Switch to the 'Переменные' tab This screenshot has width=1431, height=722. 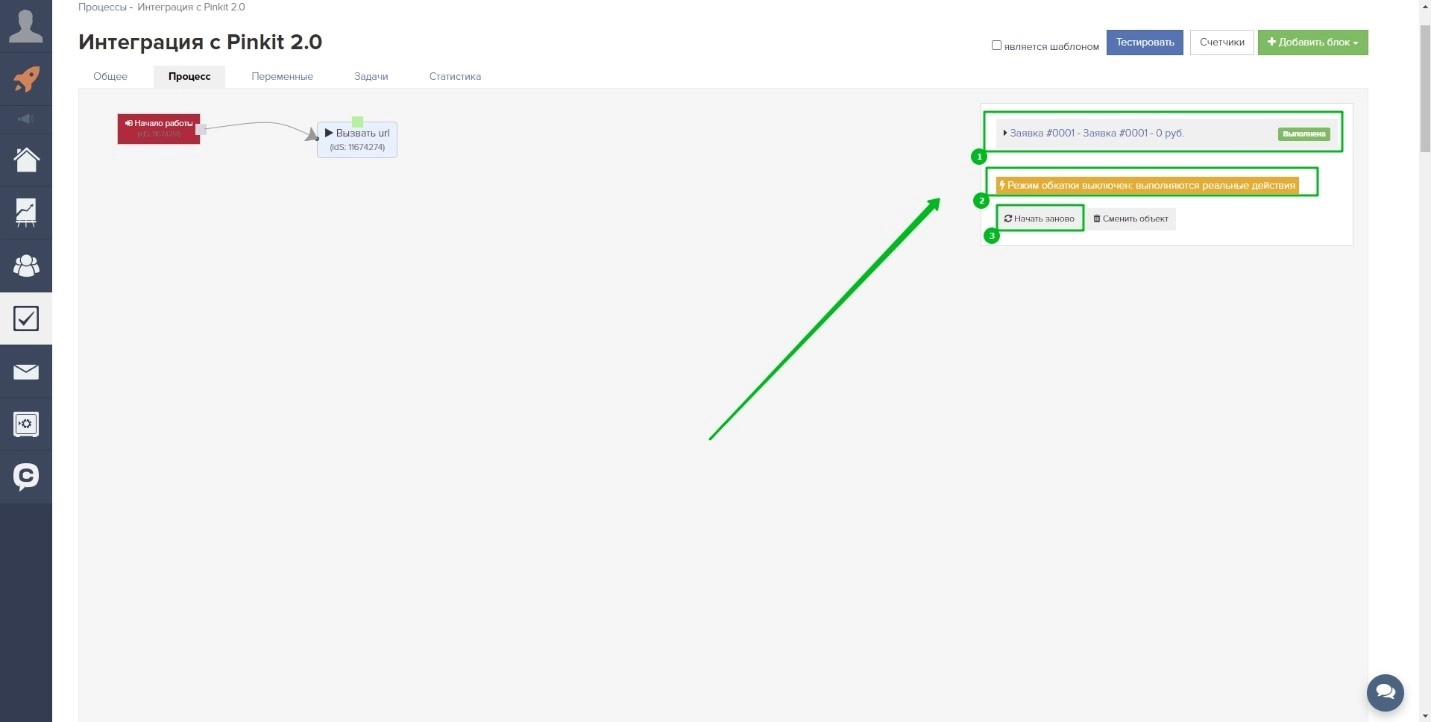(x=282, y=76)
